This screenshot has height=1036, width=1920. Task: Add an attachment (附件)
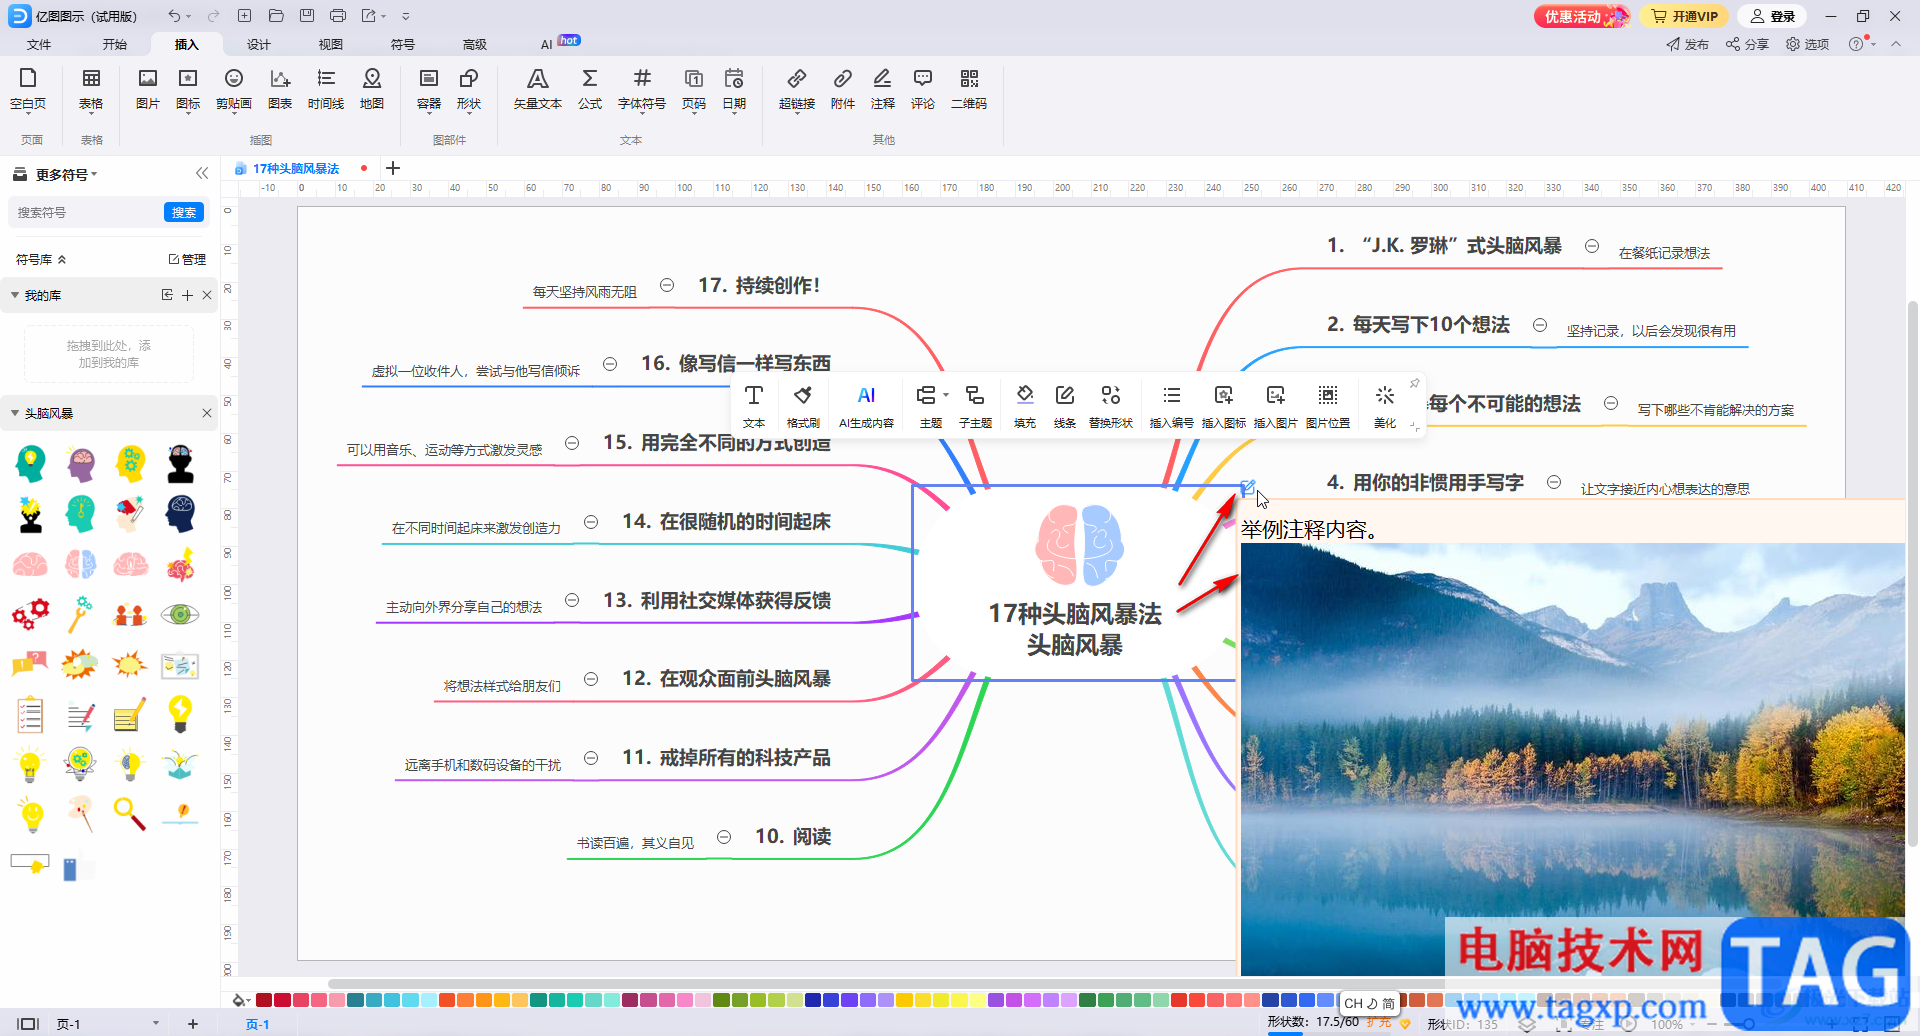(843, 88)
